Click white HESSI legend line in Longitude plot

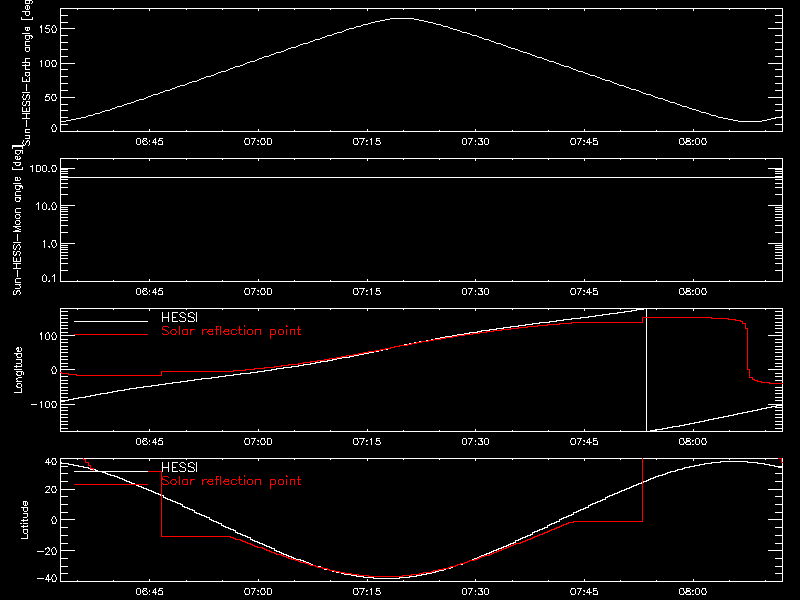coord(111,321)
